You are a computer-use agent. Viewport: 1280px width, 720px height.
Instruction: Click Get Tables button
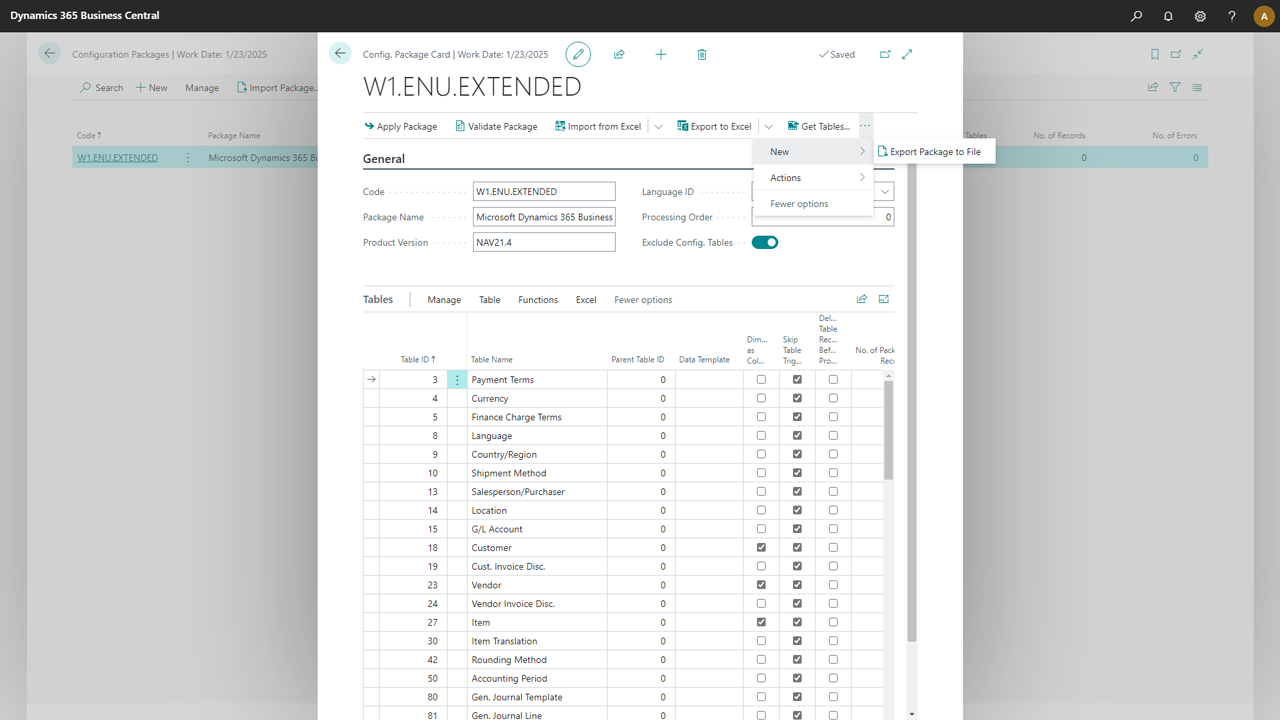click(818, 126)
